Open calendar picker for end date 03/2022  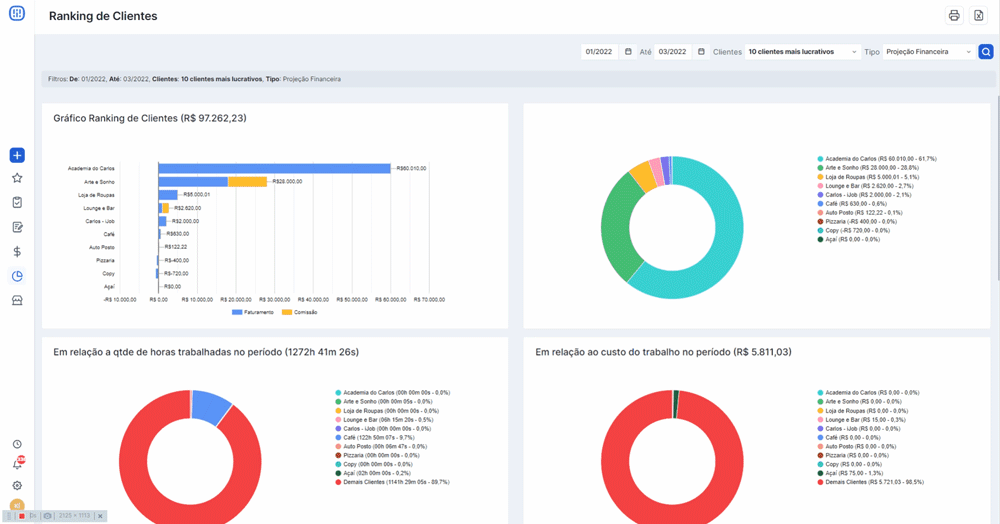701,52
